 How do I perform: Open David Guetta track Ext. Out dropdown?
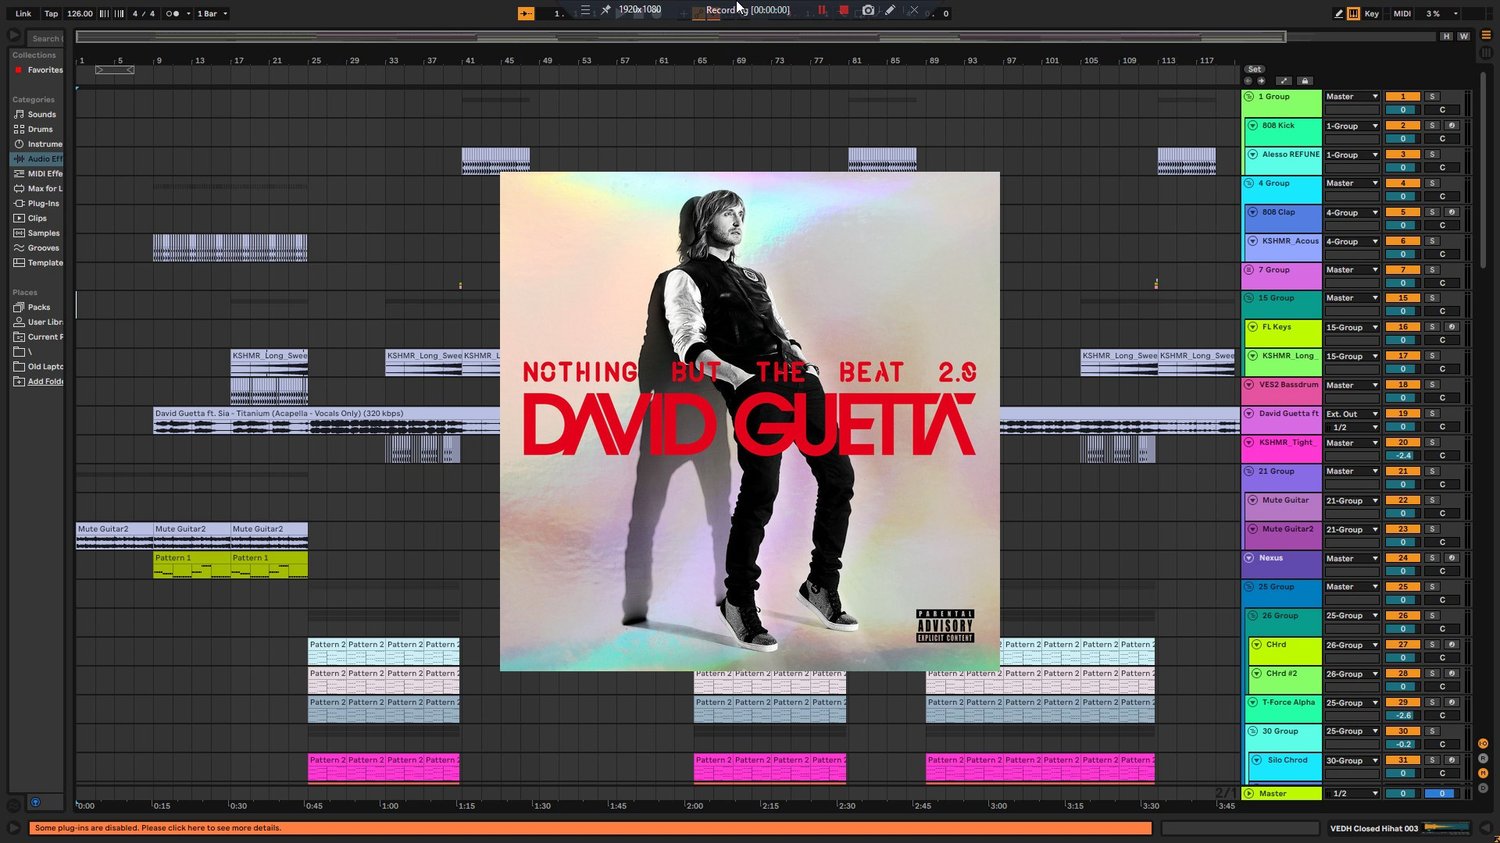click(1352, 414)
